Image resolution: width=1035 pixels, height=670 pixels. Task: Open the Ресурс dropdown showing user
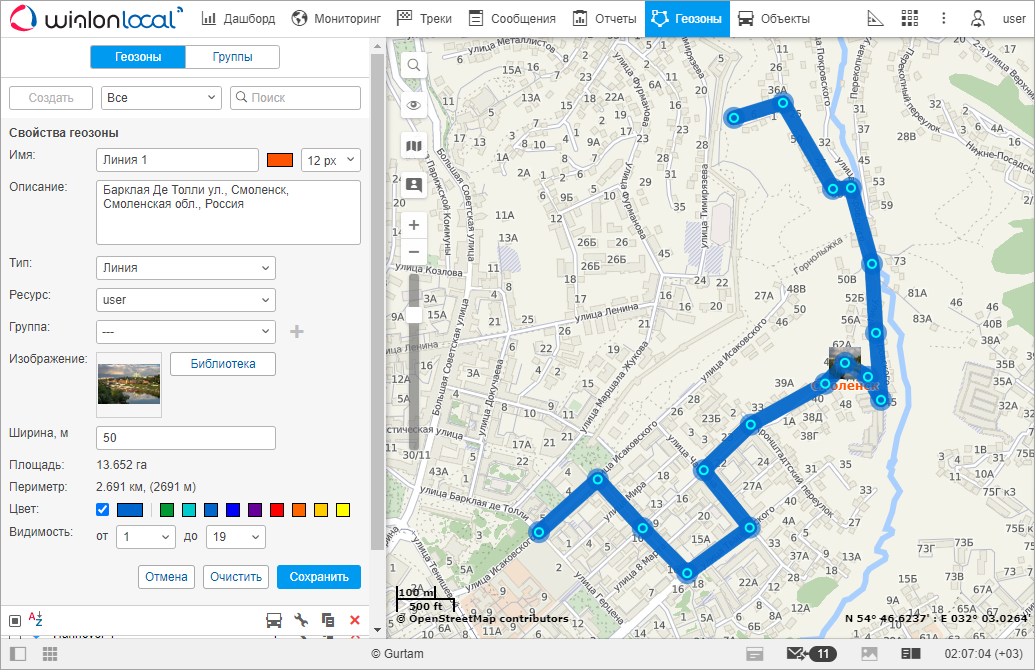pyautogui.click(x=185, y=300)
